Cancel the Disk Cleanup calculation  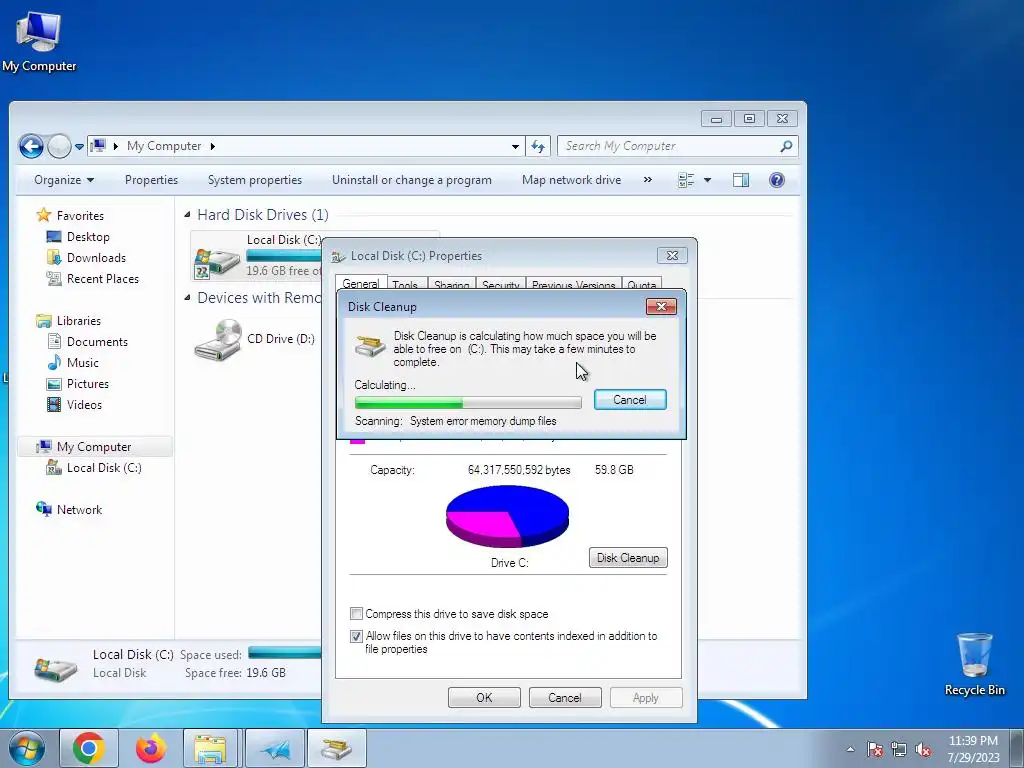(630, 400)
